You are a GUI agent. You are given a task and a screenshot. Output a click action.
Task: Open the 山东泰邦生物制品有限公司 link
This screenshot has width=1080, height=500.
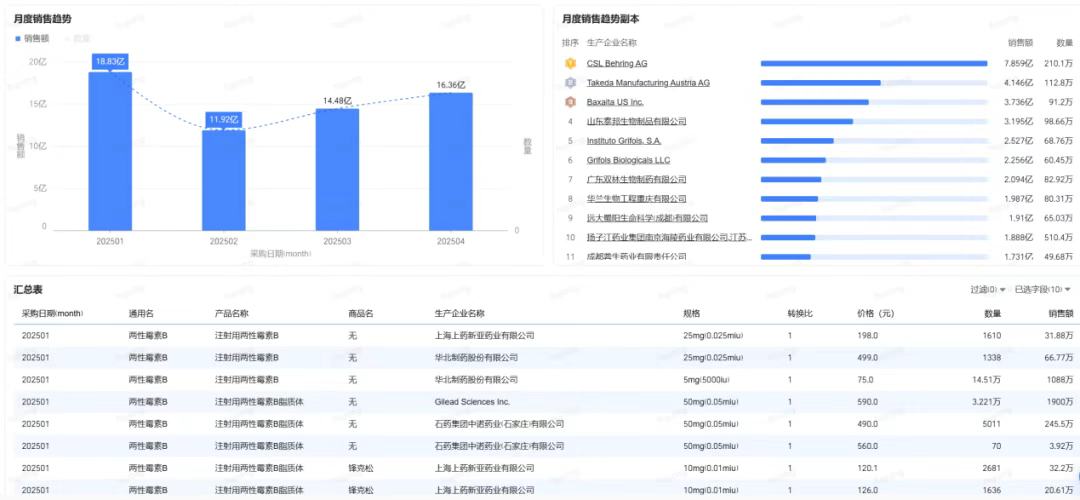point(636,121)
